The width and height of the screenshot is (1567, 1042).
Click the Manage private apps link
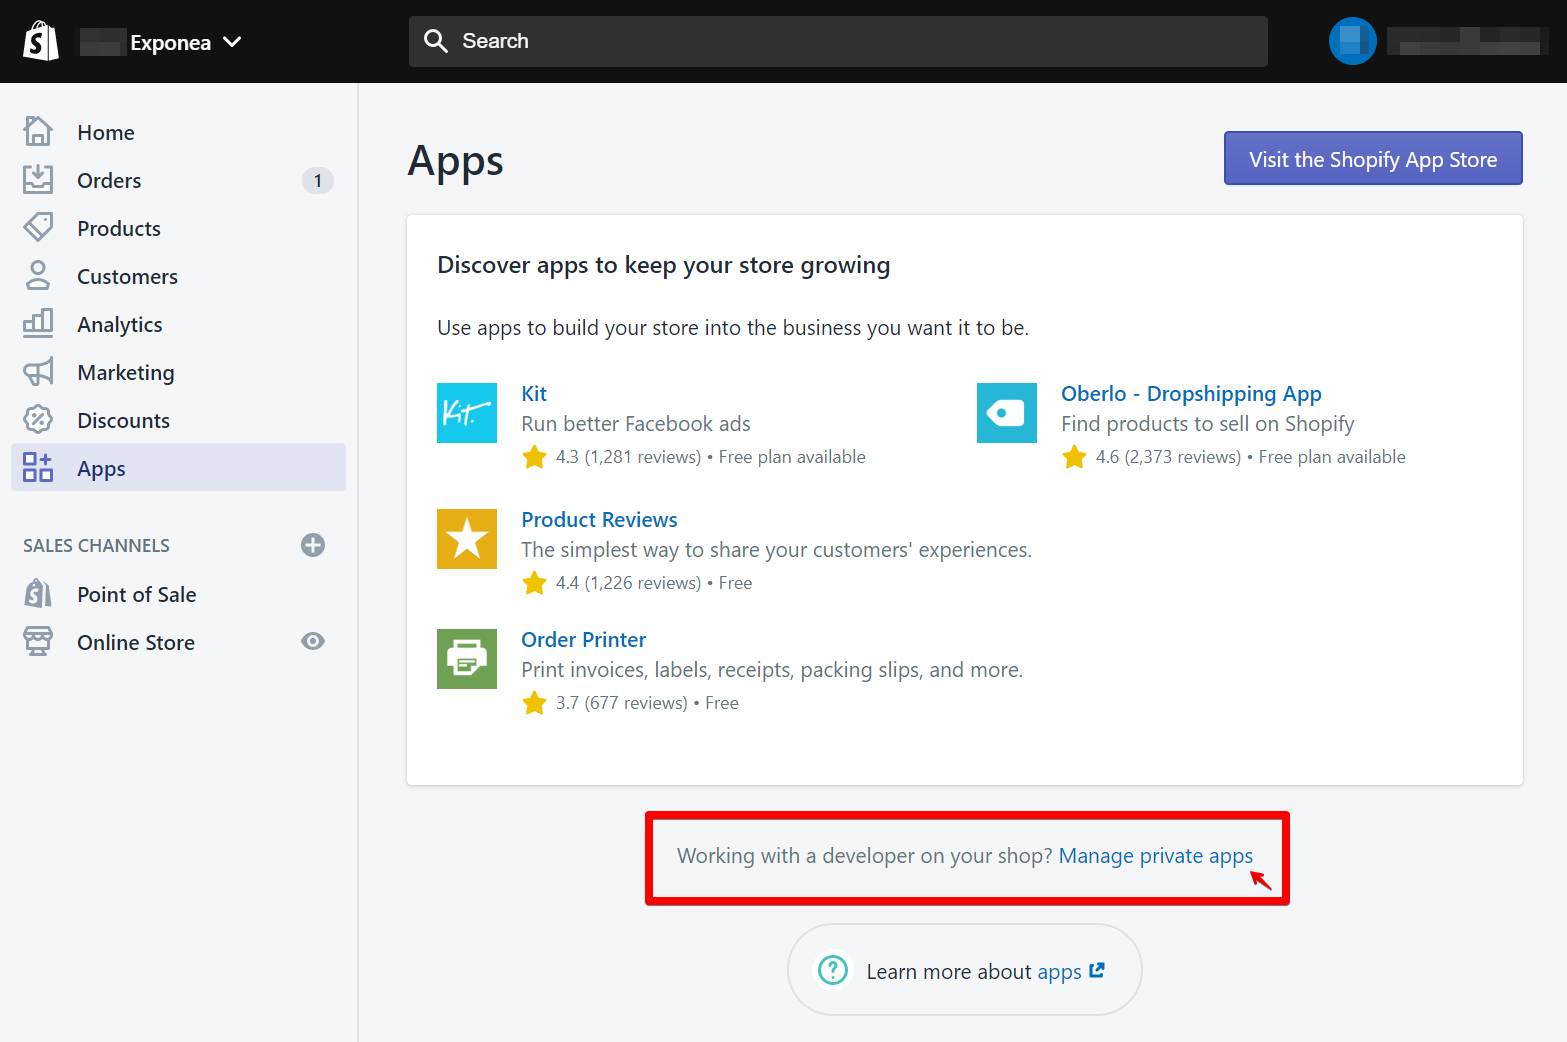tap(1155, 856)
